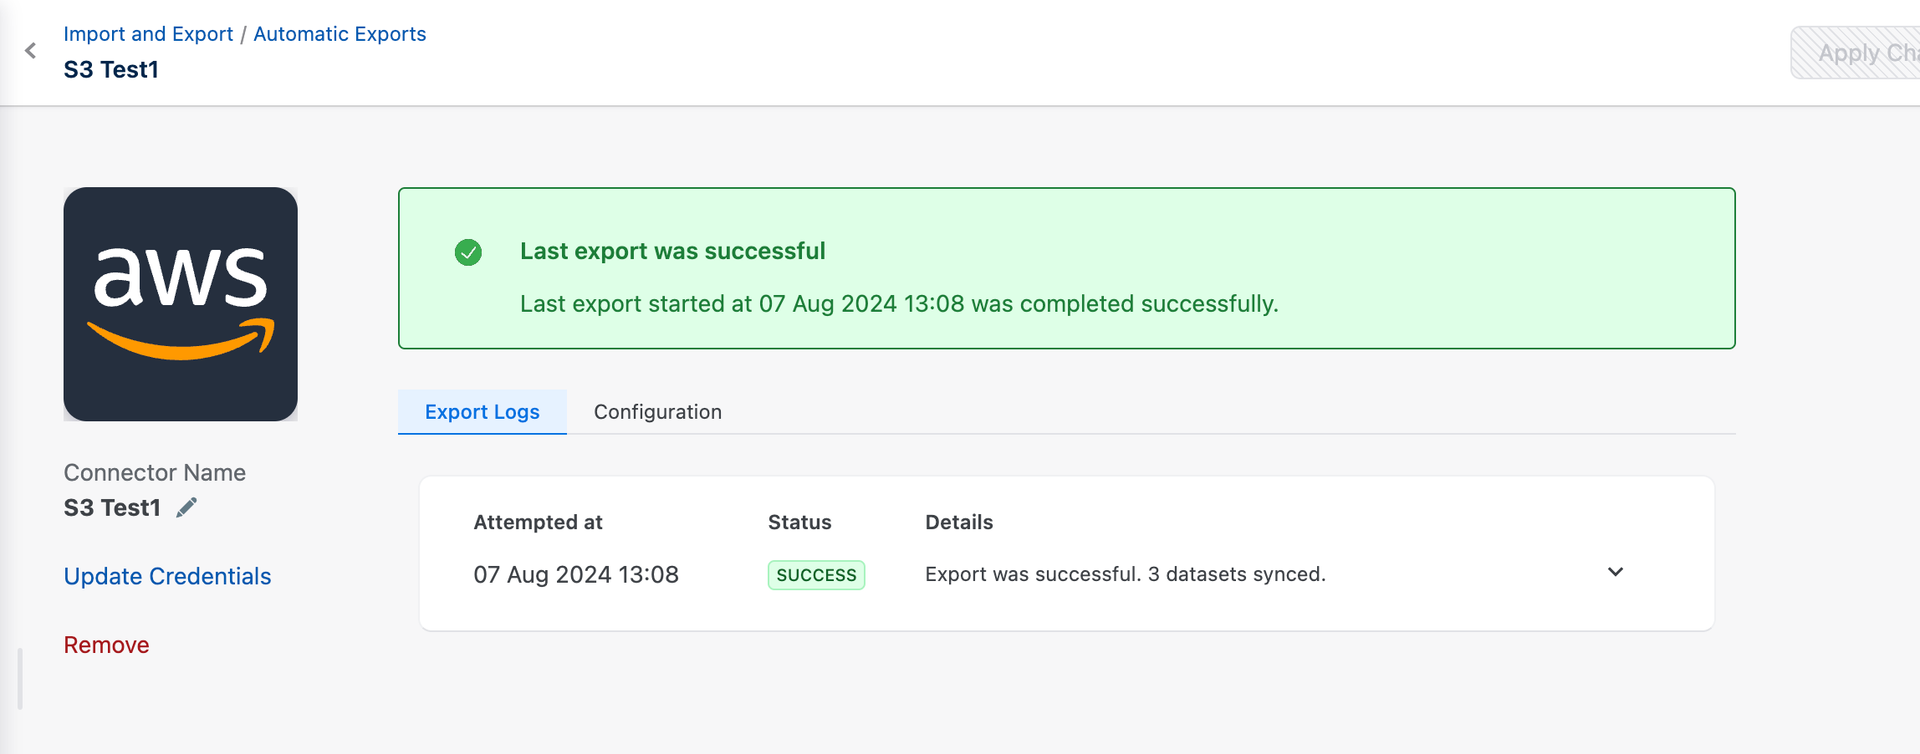The image size is (1920, 754).
Task: Remove the S3 Test1 connector
Action: (x=106, y=645)
